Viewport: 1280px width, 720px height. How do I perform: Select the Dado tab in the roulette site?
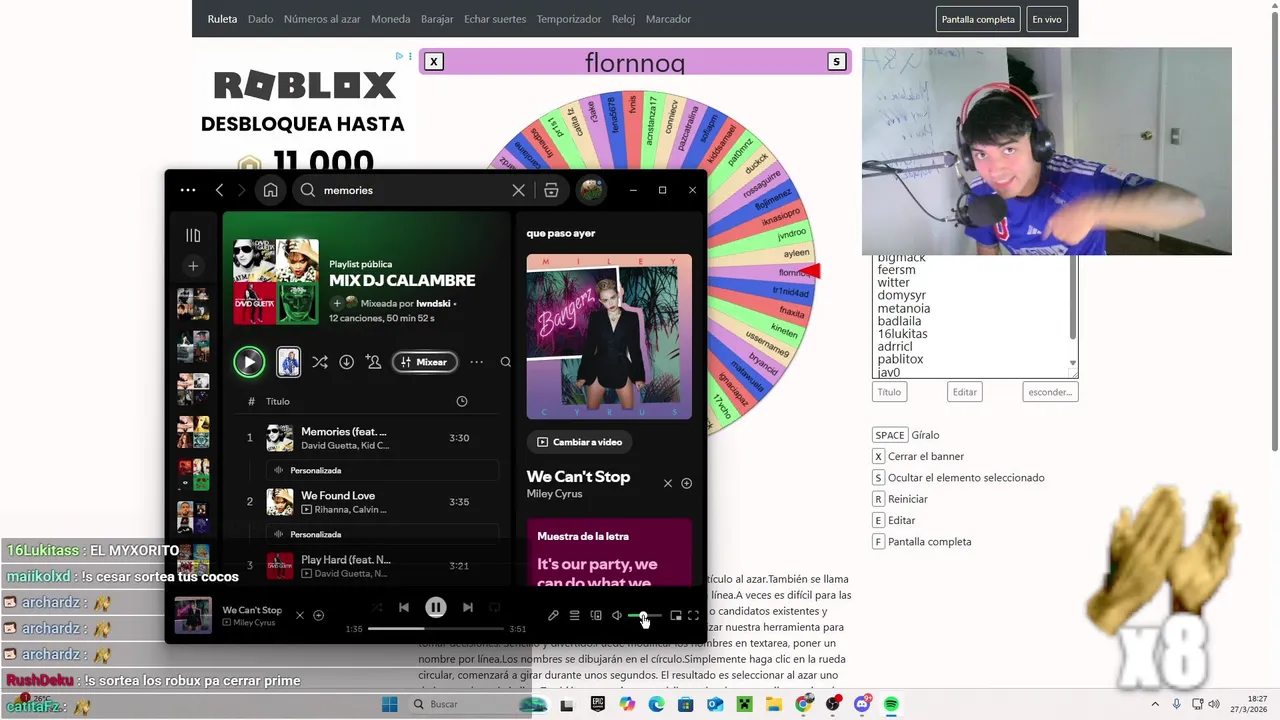261,19
